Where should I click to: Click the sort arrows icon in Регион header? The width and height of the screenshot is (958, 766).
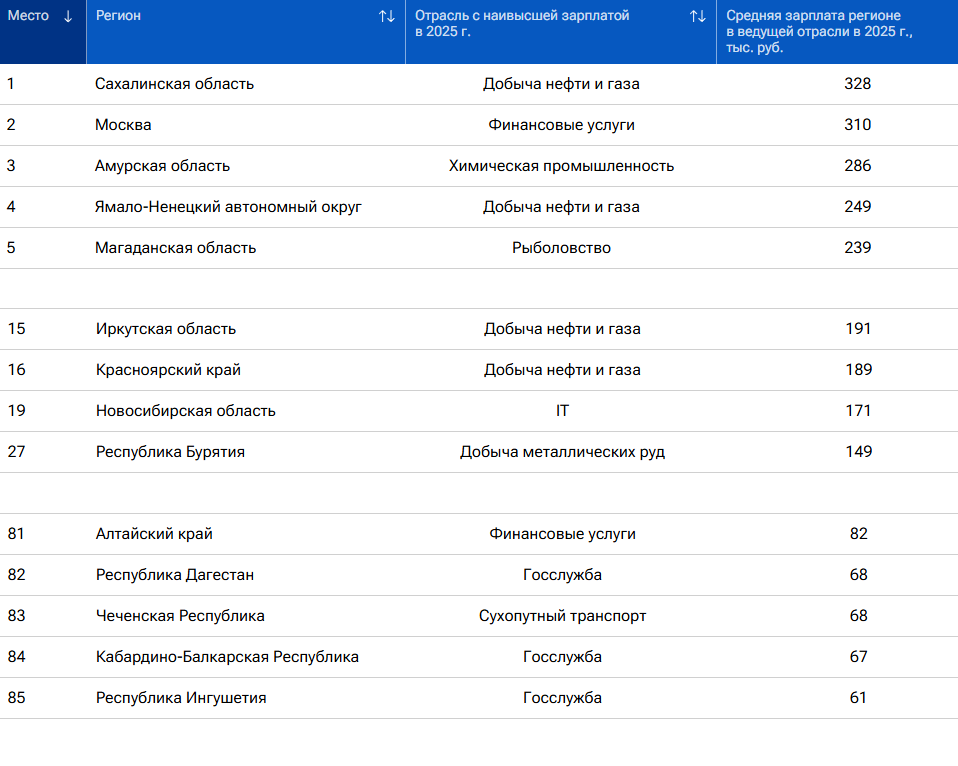(386, 16)
